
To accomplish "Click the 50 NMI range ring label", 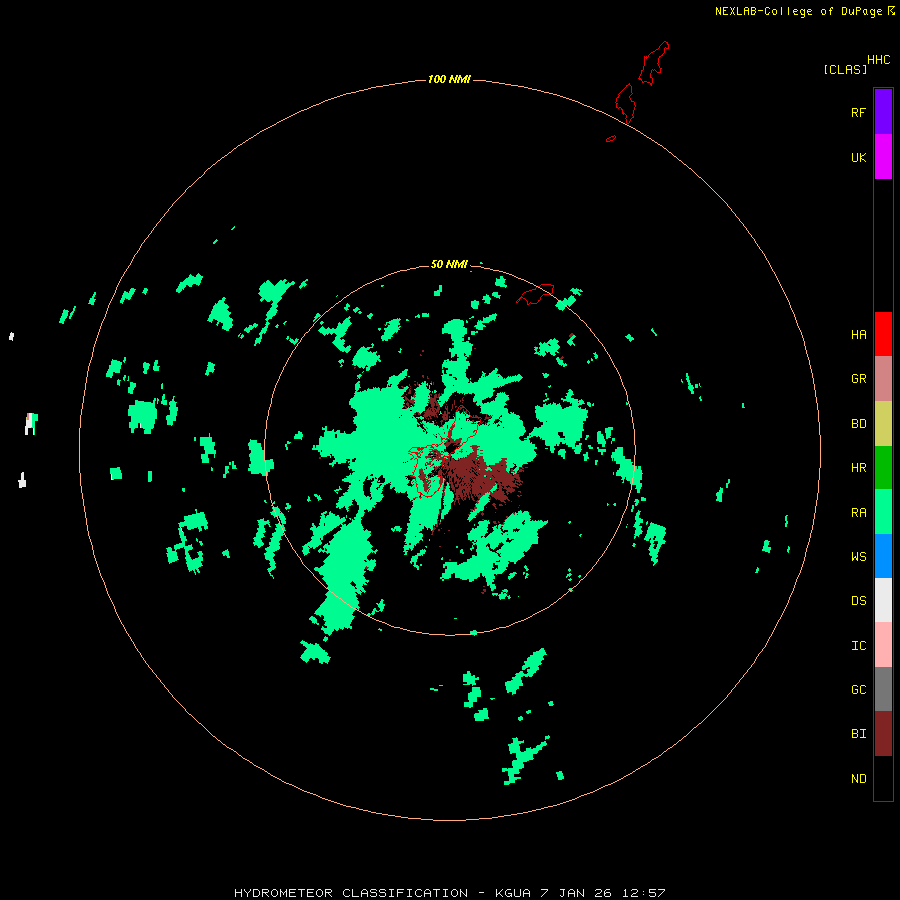I will point(449,264).
